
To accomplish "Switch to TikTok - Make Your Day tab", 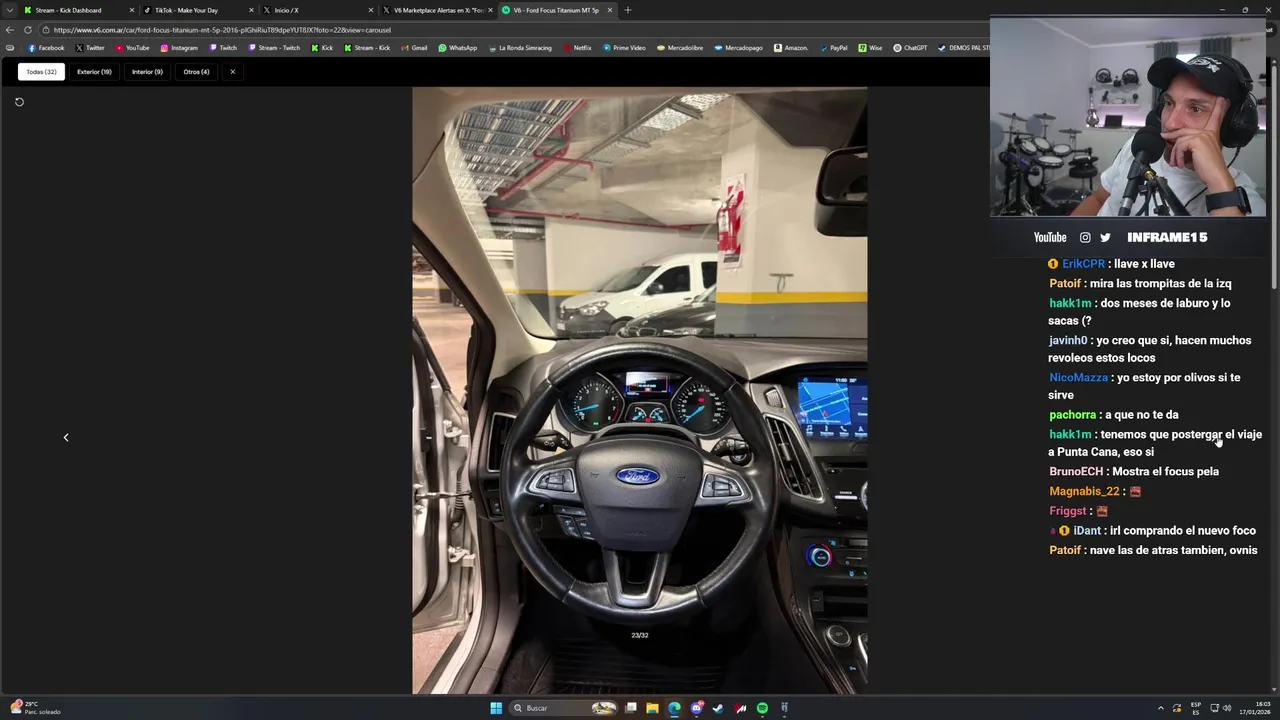I will click(198, 10).
